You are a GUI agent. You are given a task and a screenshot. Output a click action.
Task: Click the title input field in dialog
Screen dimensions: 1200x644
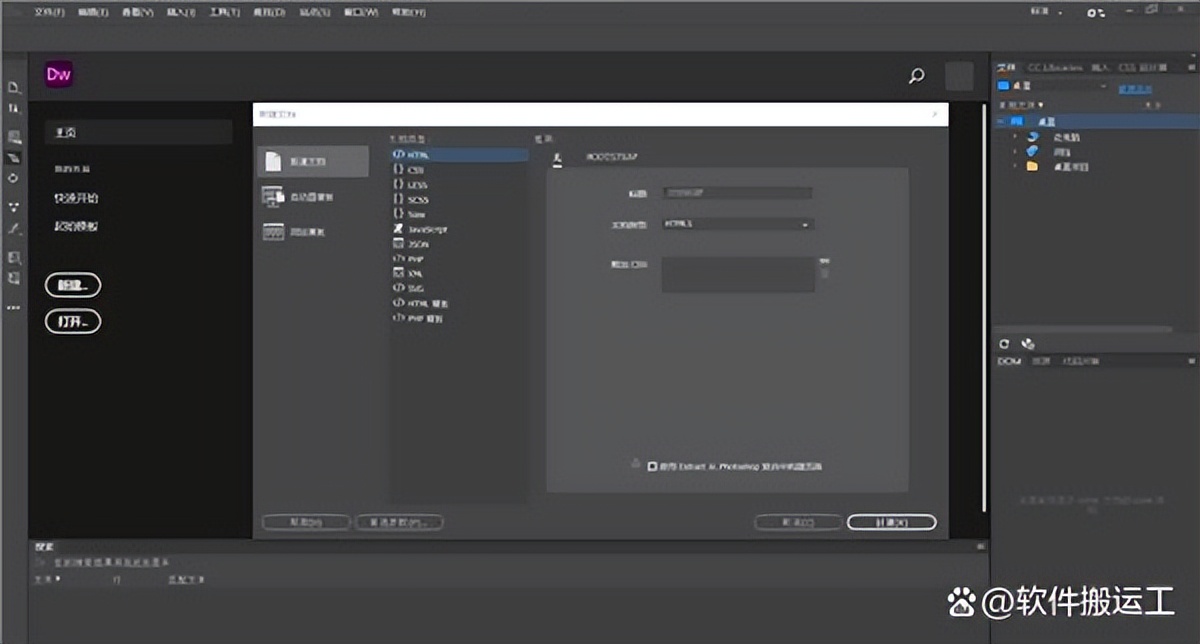[x=738, y=193]
